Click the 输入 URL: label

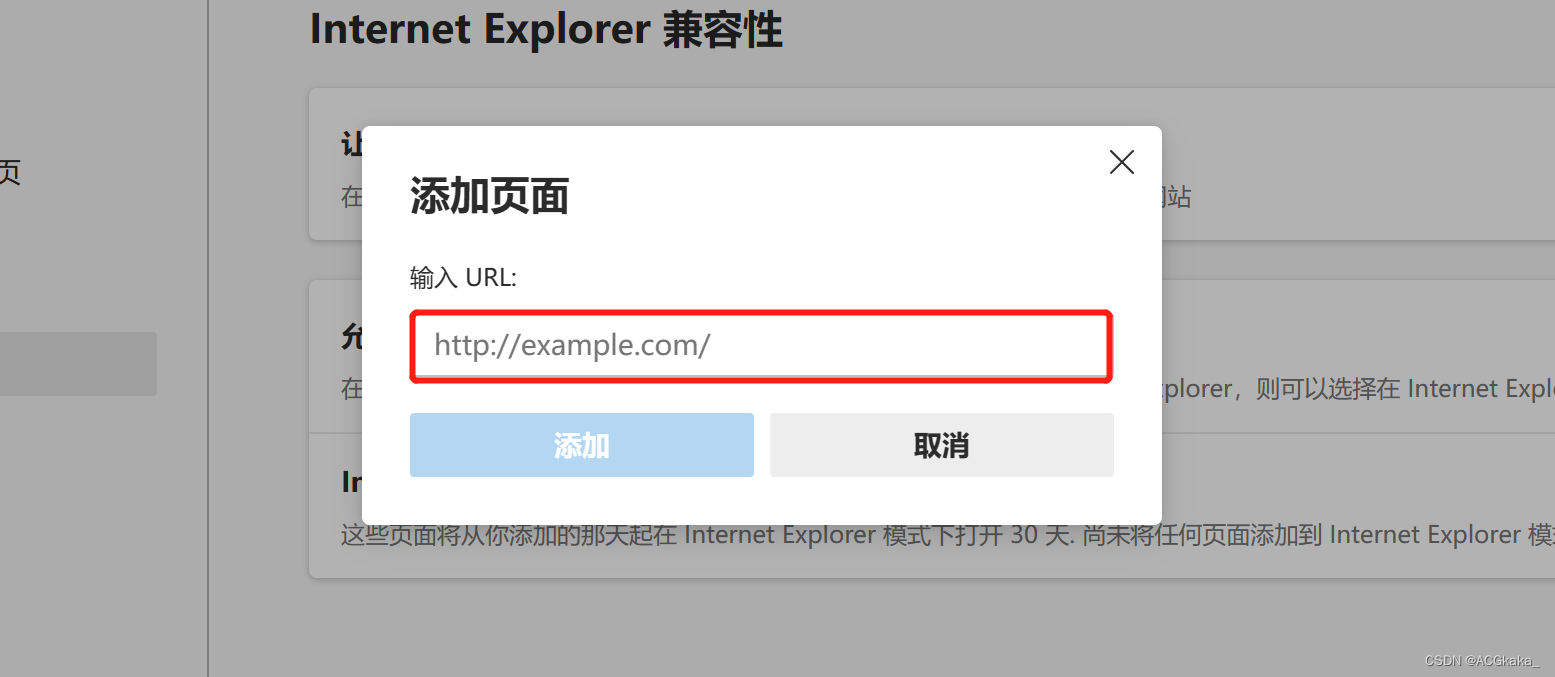tap(463, 278)
